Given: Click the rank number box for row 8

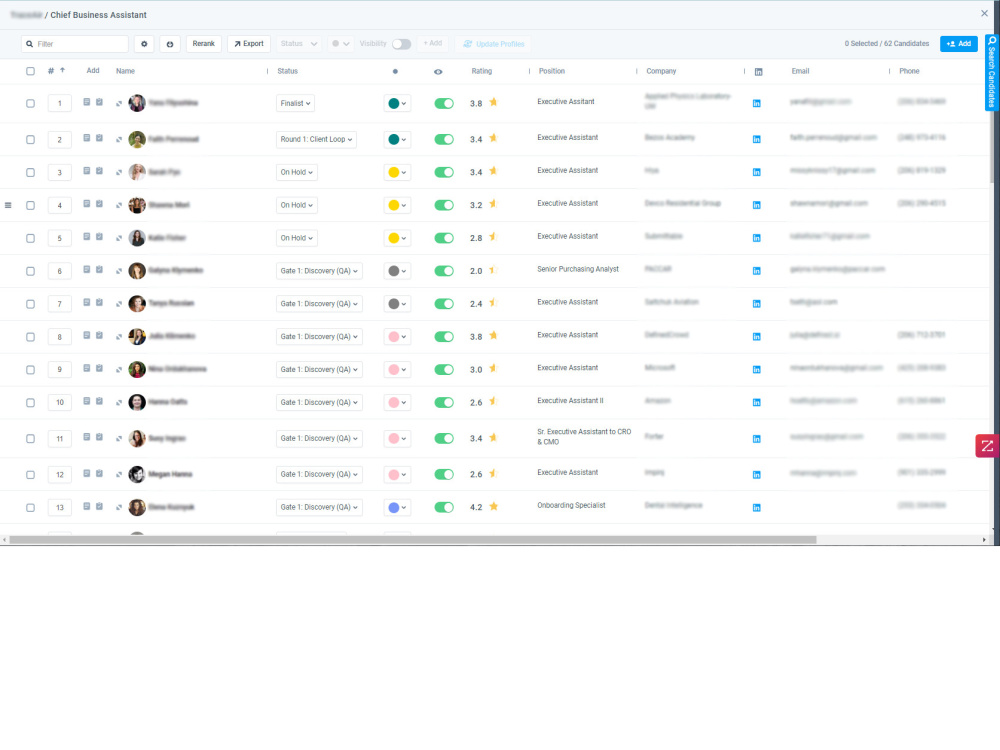Looking at the screenshot, I should pos(59,337).
